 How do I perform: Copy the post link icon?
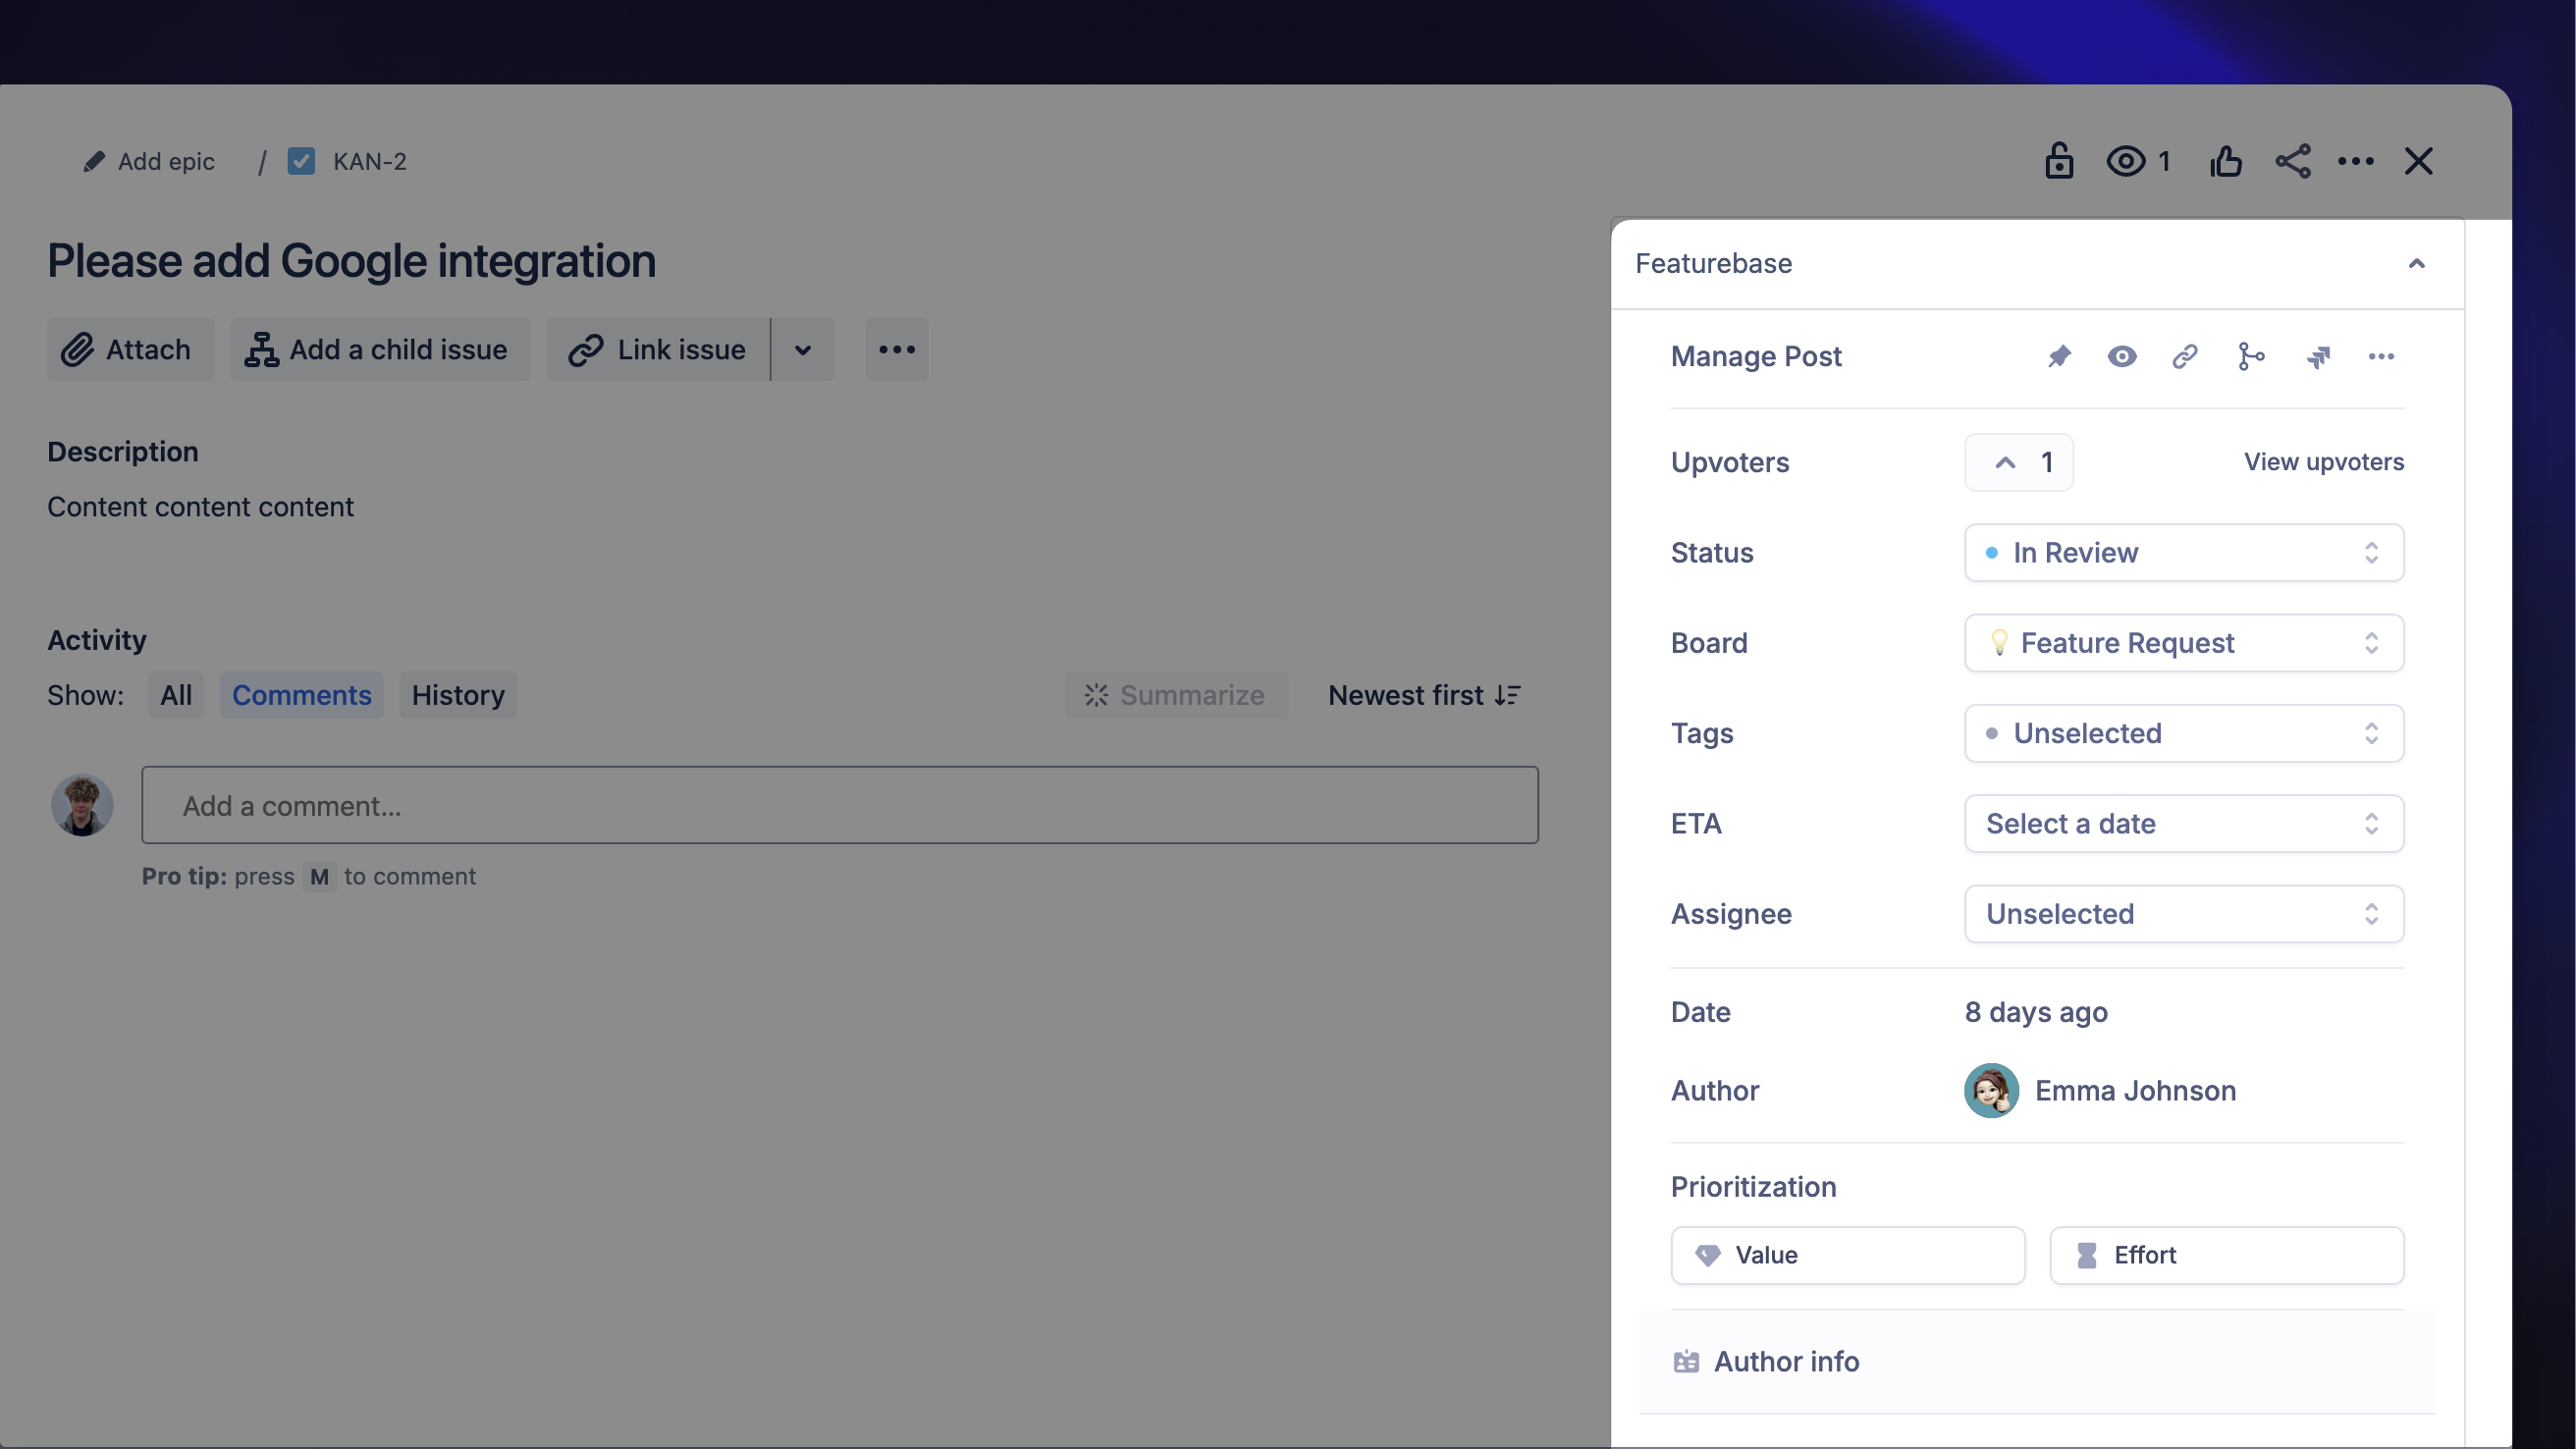2184,356
